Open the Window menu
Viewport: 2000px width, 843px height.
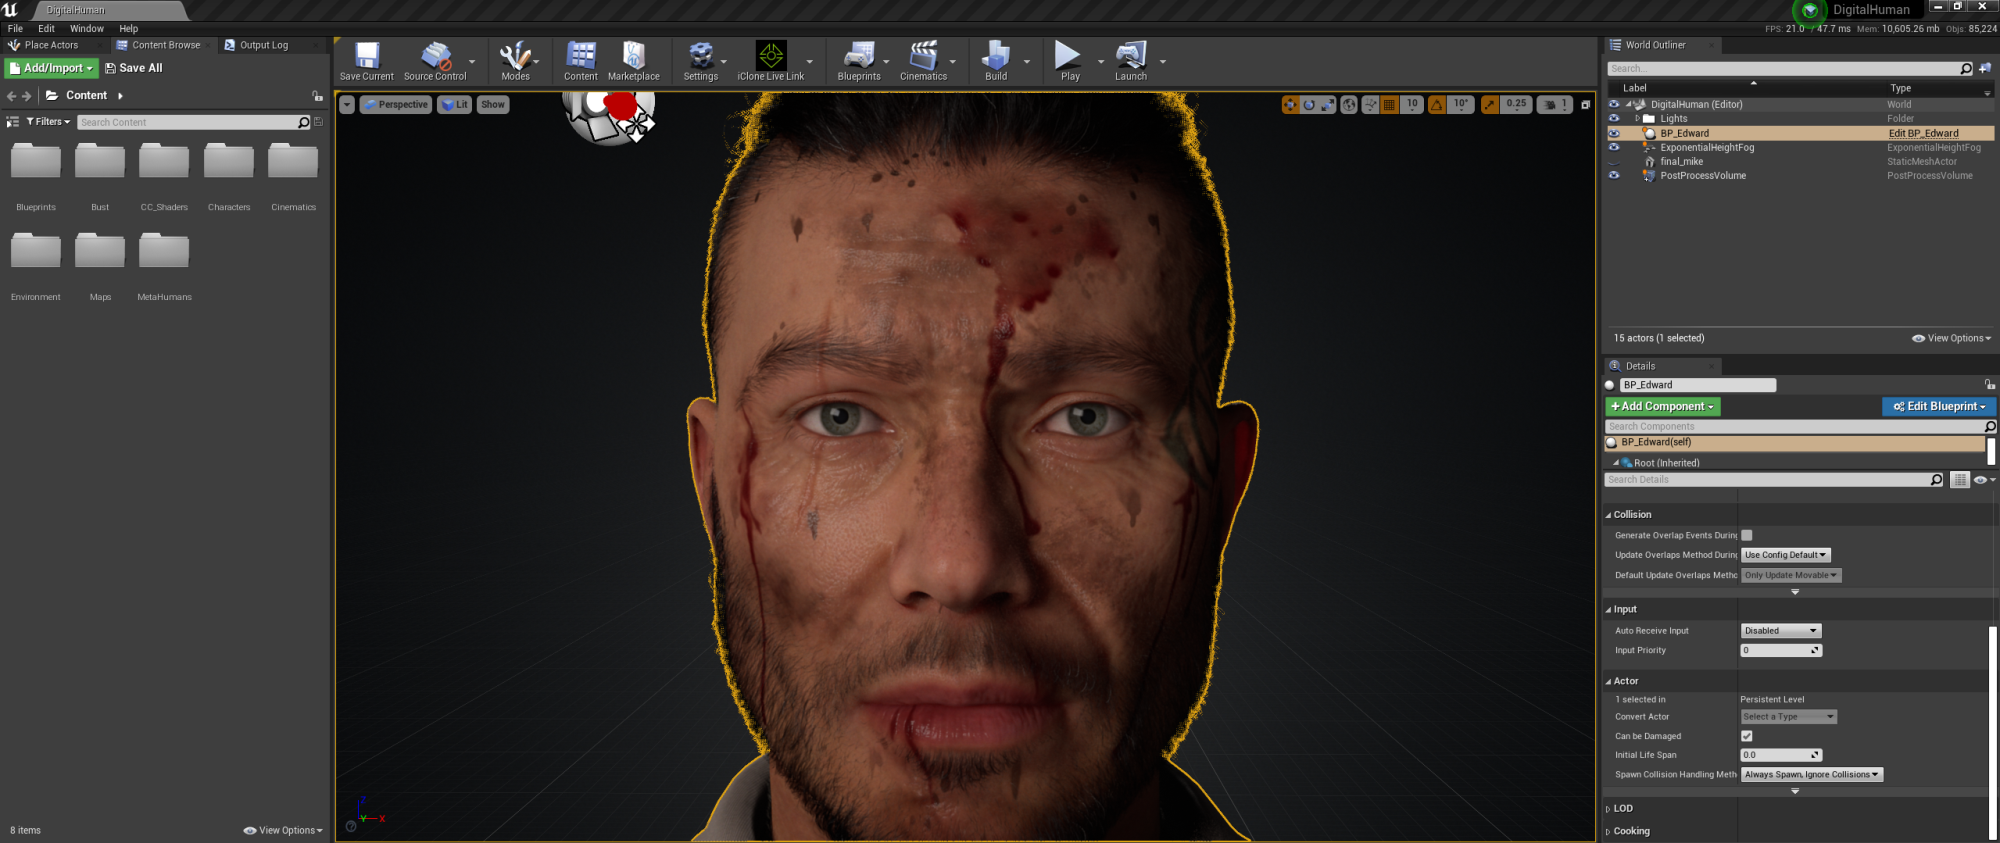[87, 29]
